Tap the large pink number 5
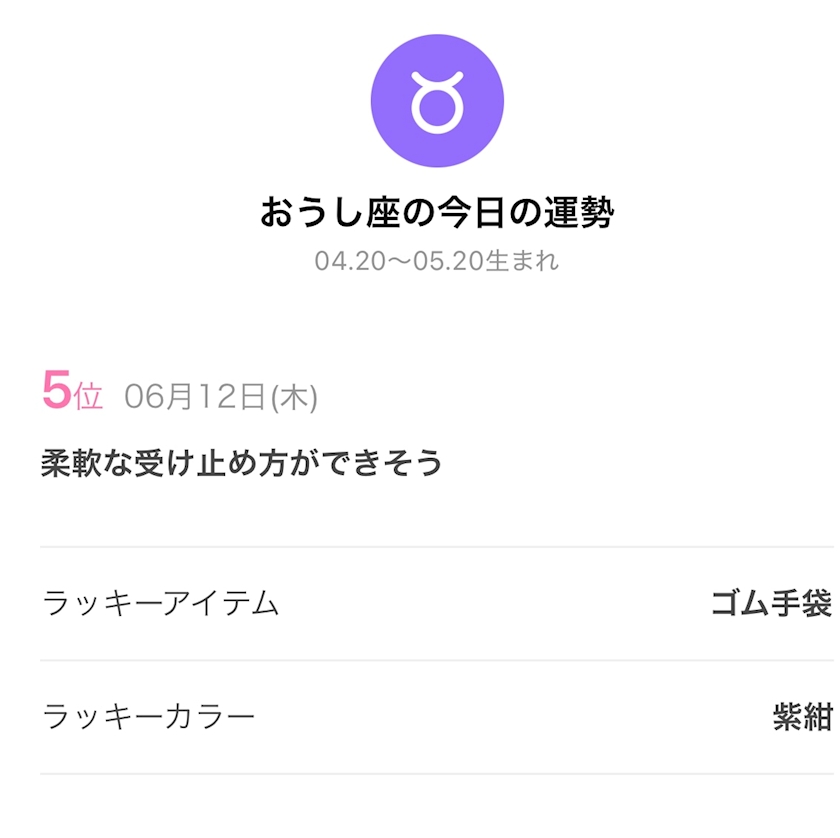Screen dimensions: 840x838 [56, 391]
